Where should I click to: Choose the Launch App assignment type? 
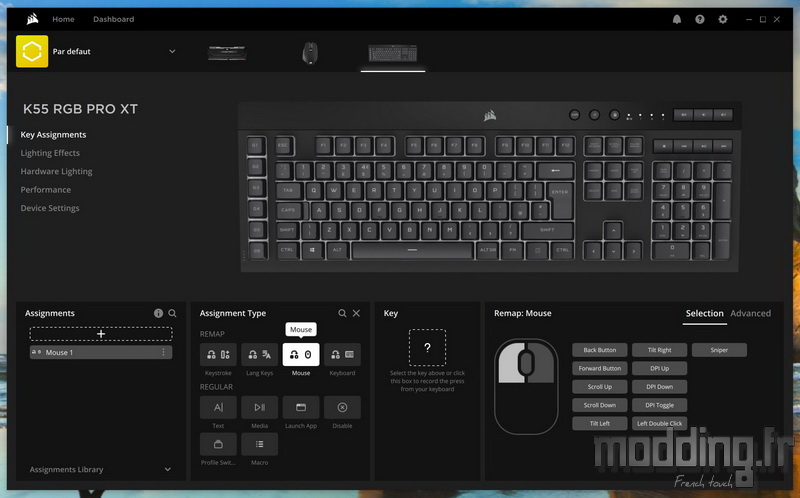(301, 407)
